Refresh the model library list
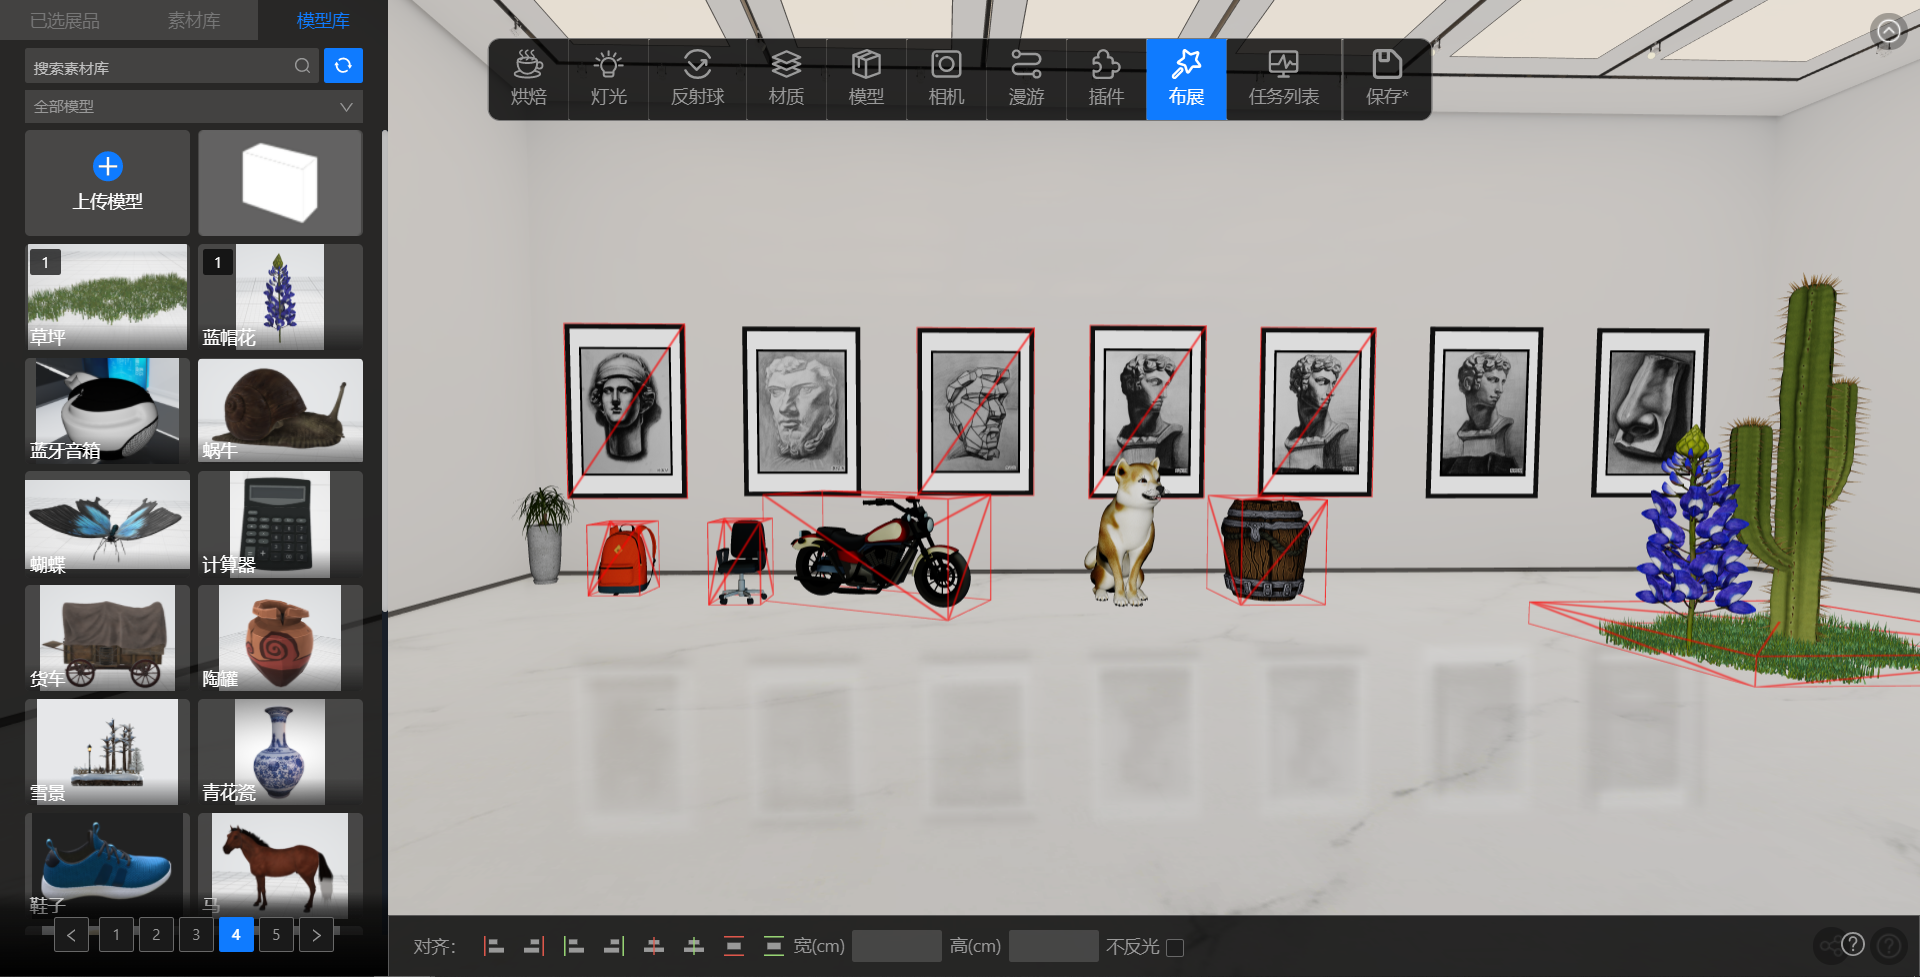The height and width of the screenshot is (977, 1920). point(343,66)
